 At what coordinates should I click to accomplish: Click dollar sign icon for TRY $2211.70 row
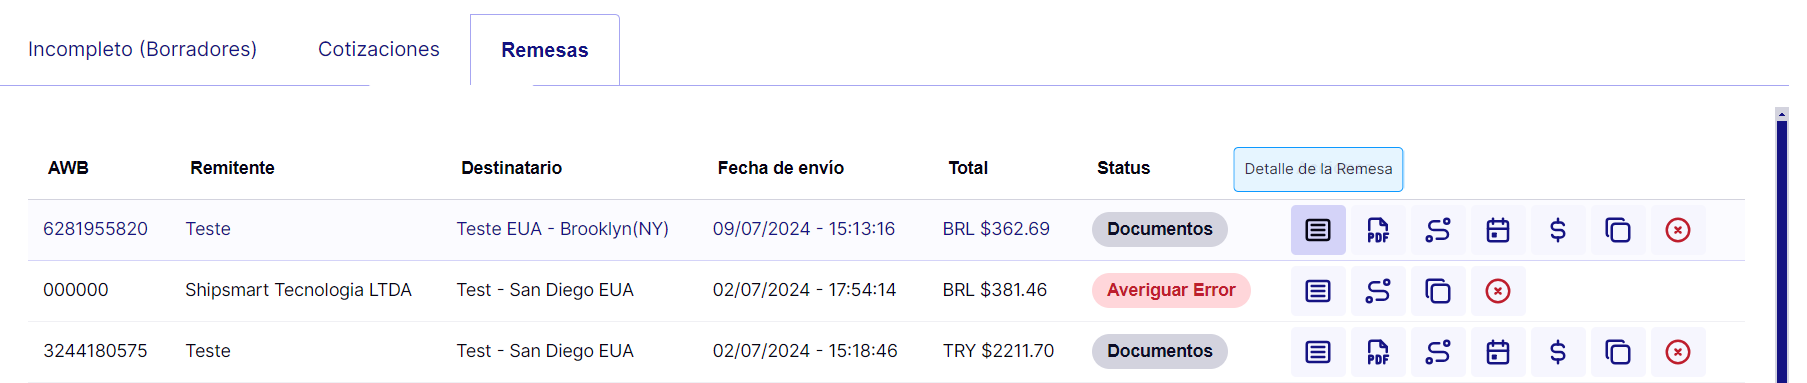click(x=1558, y=352)
